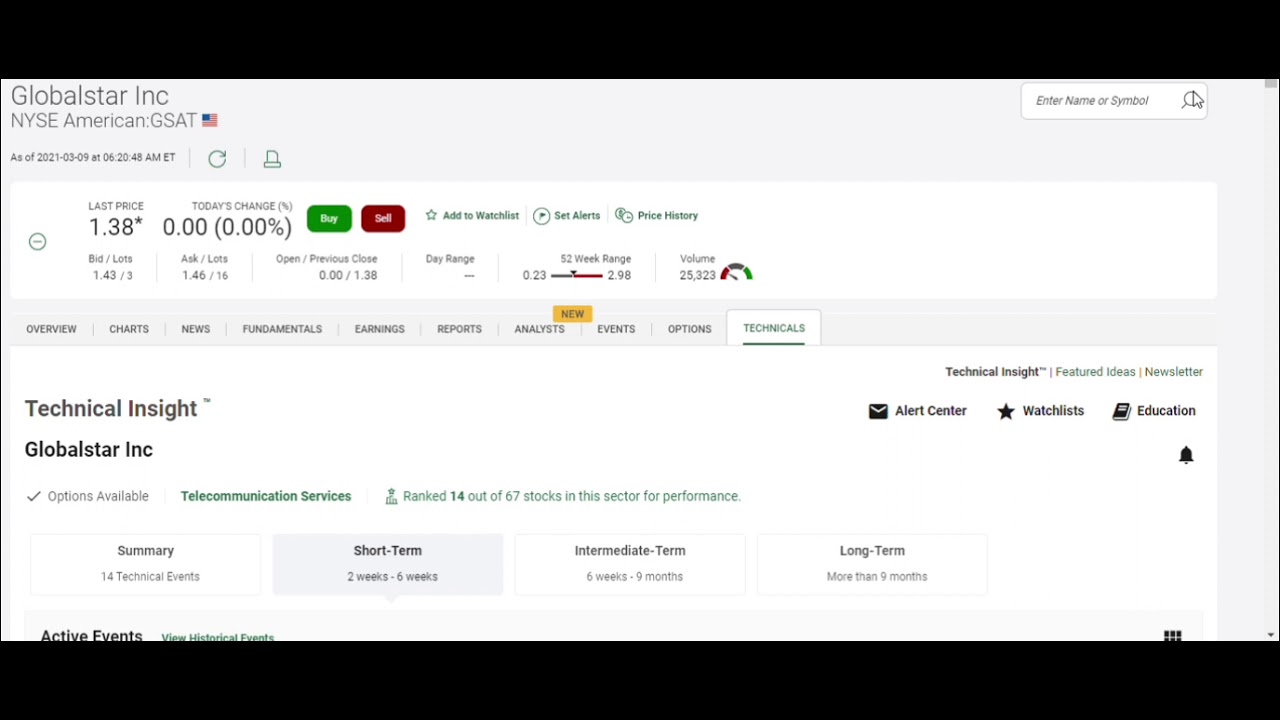1280x720 pixels.
Task: Open the Earnings tab
Action: click(380, 329)
